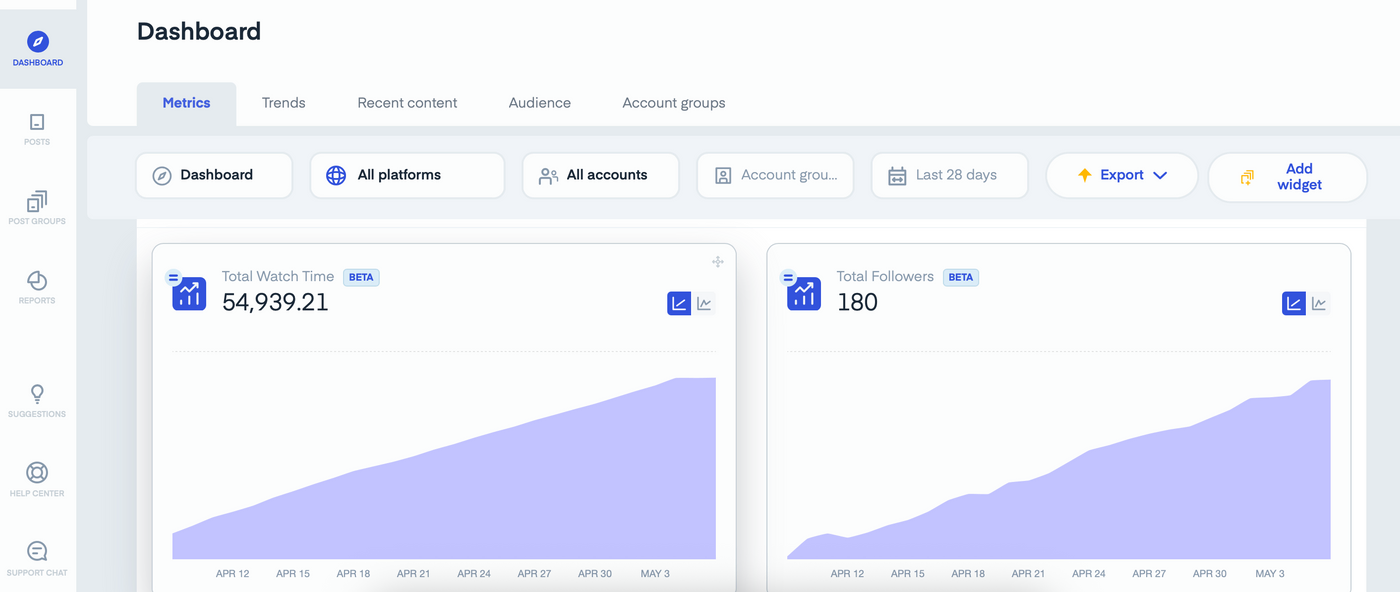
Task: Click the BETA badge on Total Followers
Action: 961,277
